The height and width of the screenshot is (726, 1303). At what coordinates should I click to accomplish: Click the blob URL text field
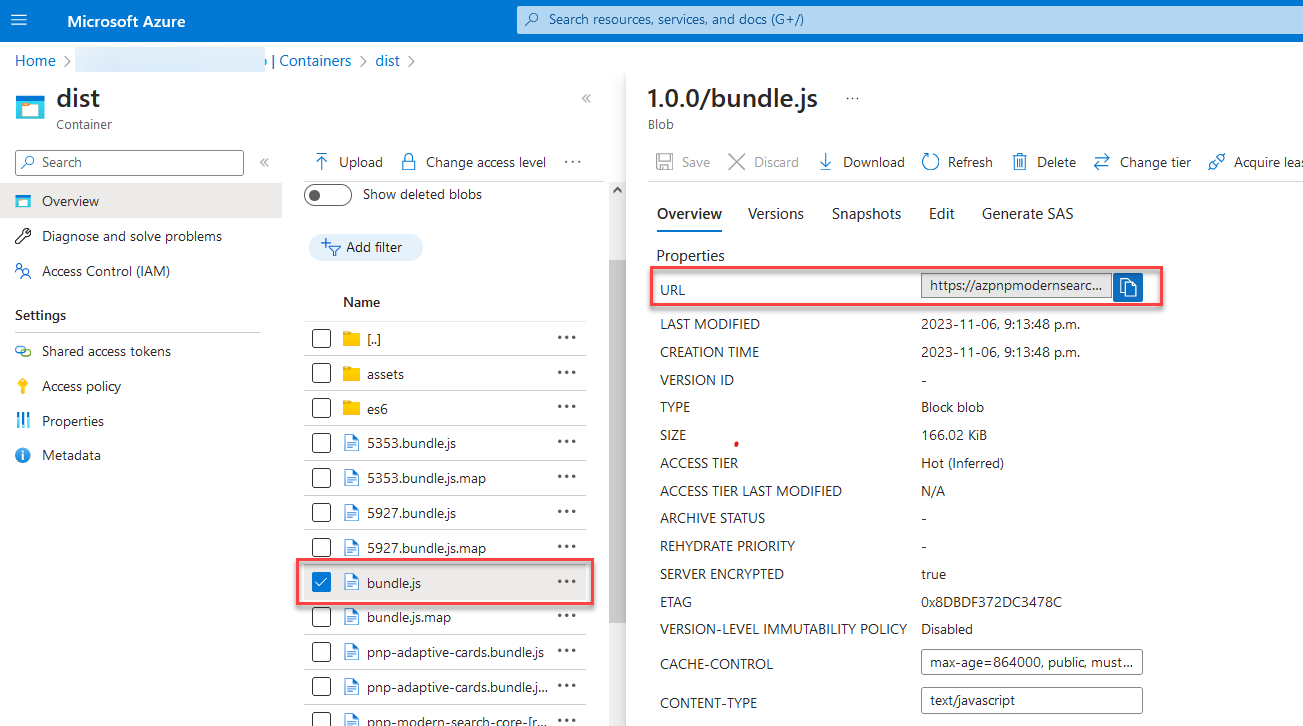[1016, 286]
